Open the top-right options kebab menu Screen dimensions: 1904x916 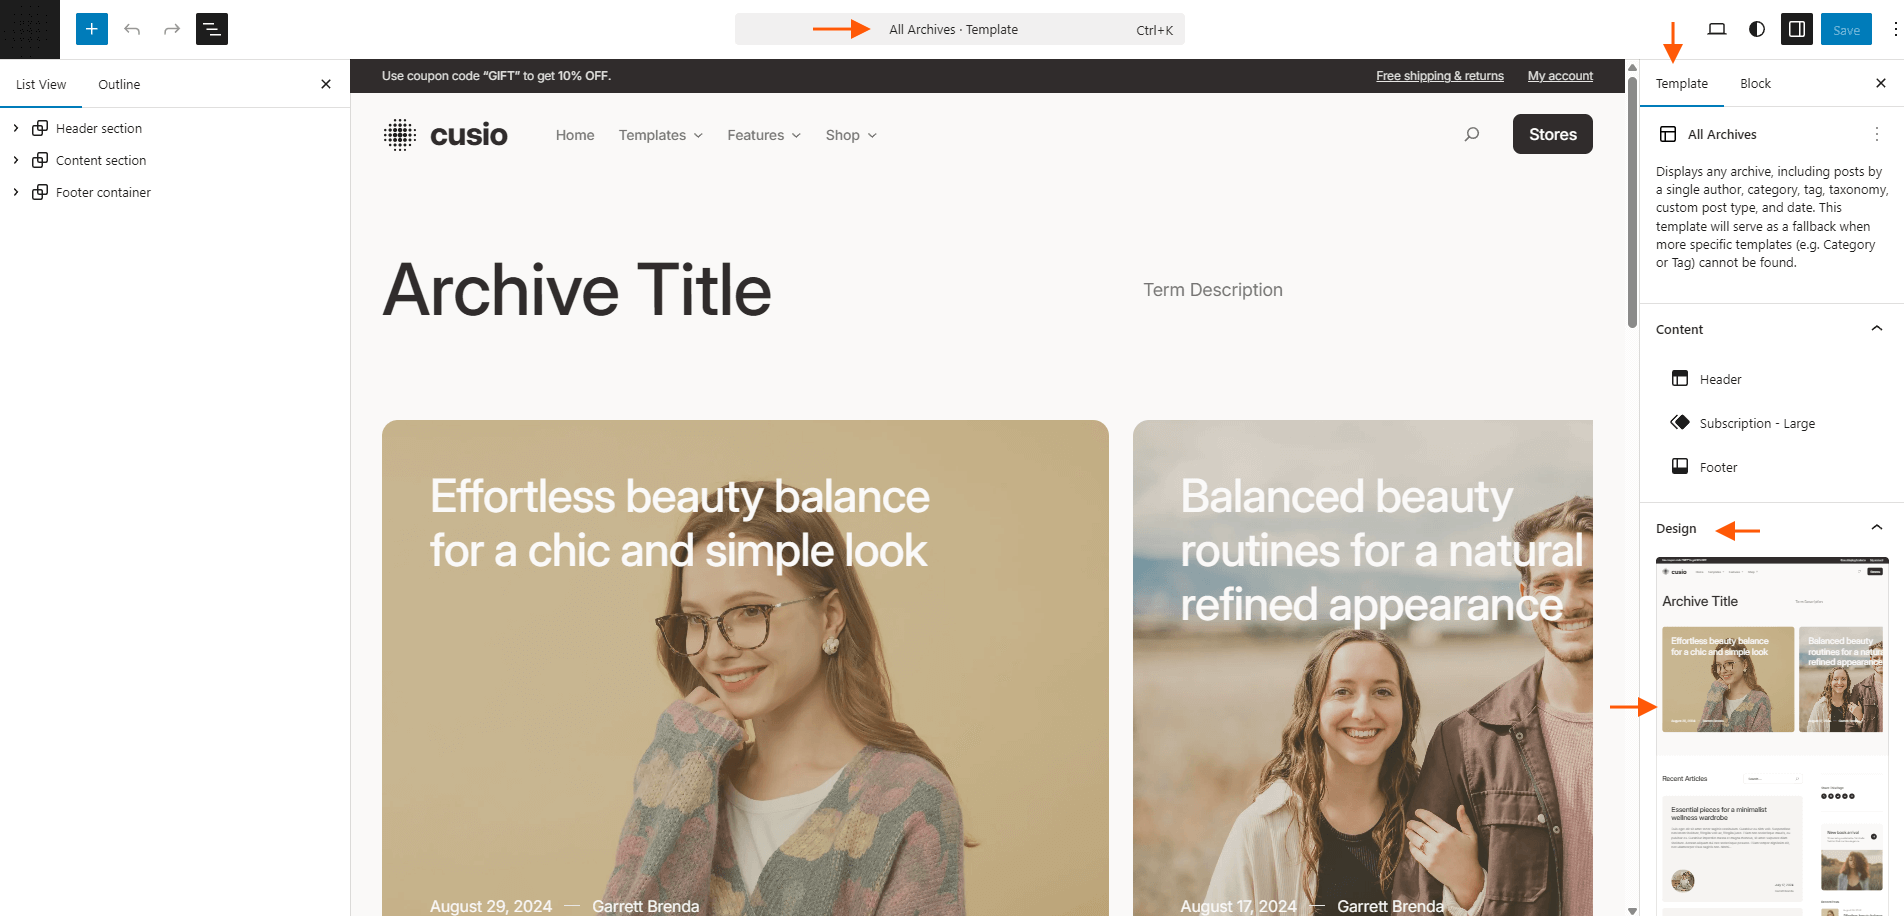pyautogui.click(x=1894, y=29)
